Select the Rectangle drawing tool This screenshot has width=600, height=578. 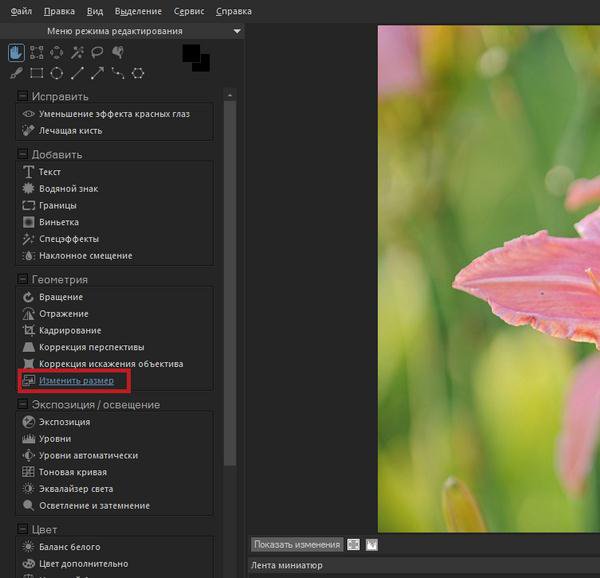pos(36,73)
